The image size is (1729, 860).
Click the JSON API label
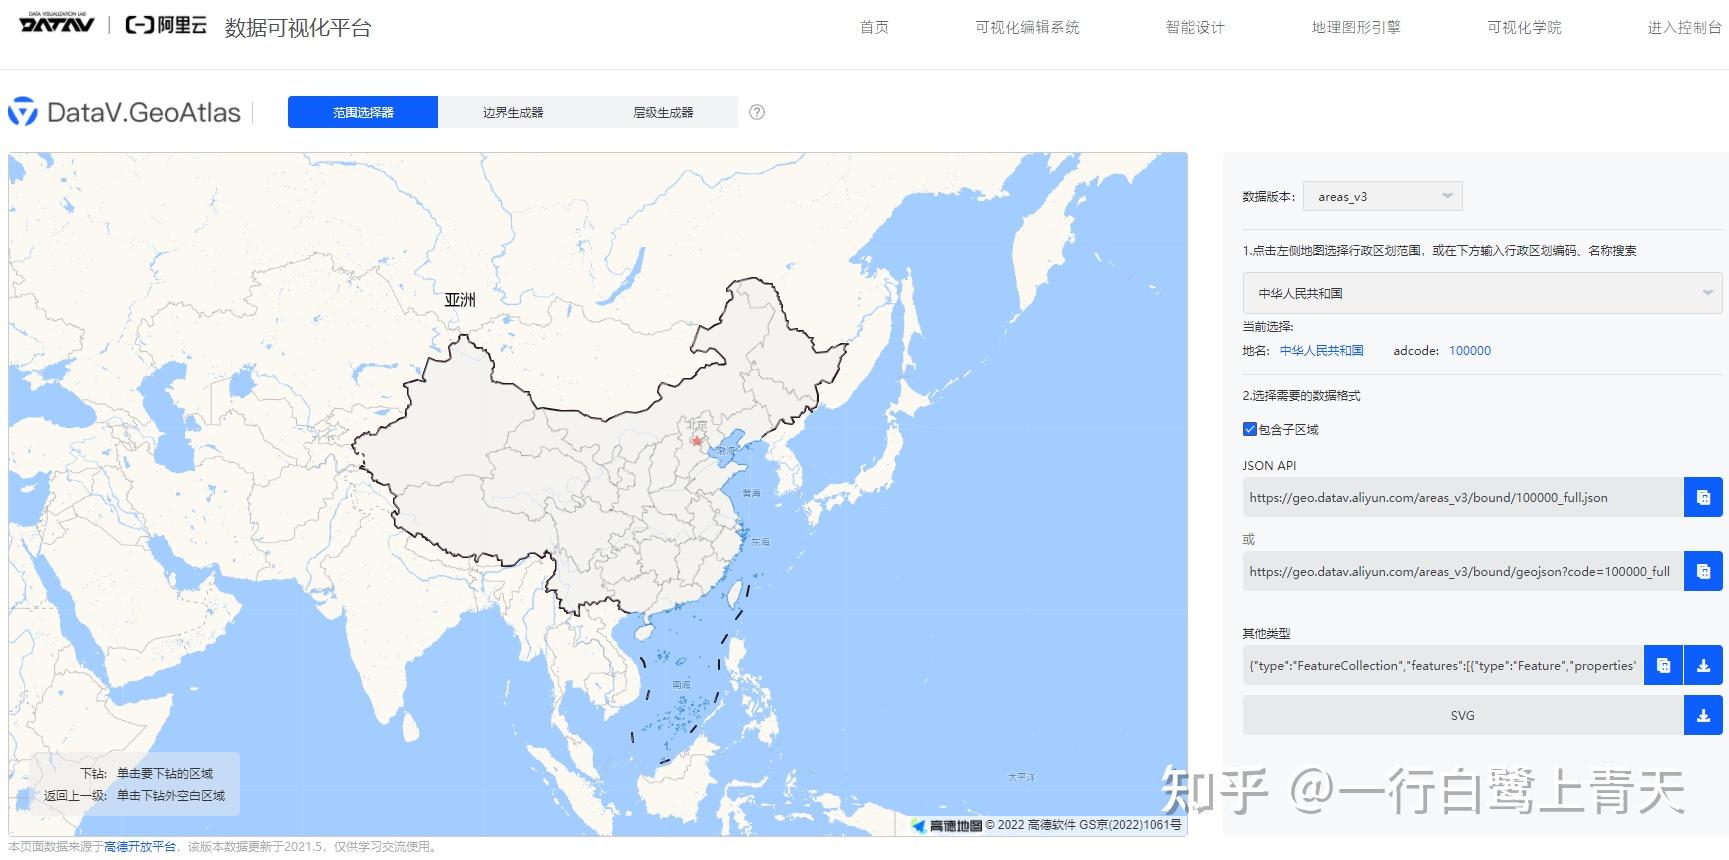tap(1269, 465)
